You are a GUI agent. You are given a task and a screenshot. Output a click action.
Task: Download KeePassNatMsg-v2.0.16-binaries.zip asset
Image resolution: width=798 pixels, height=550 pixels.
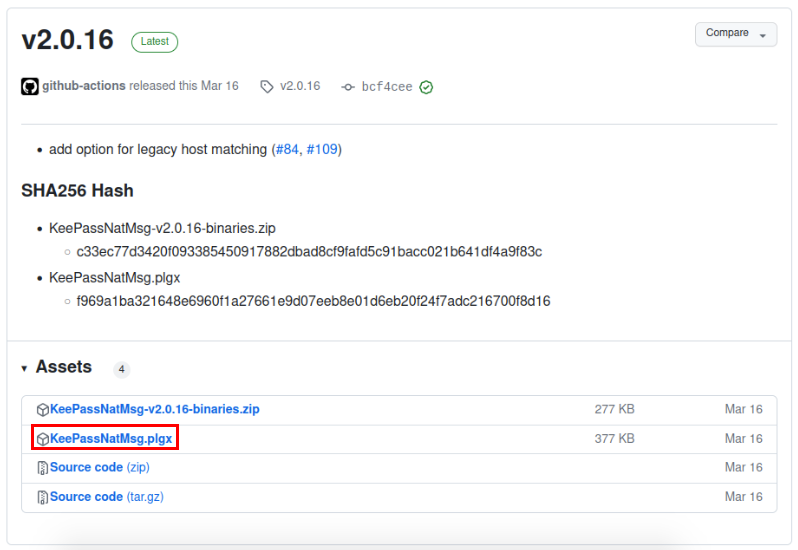pyautogui.click(x=155, y=409)
